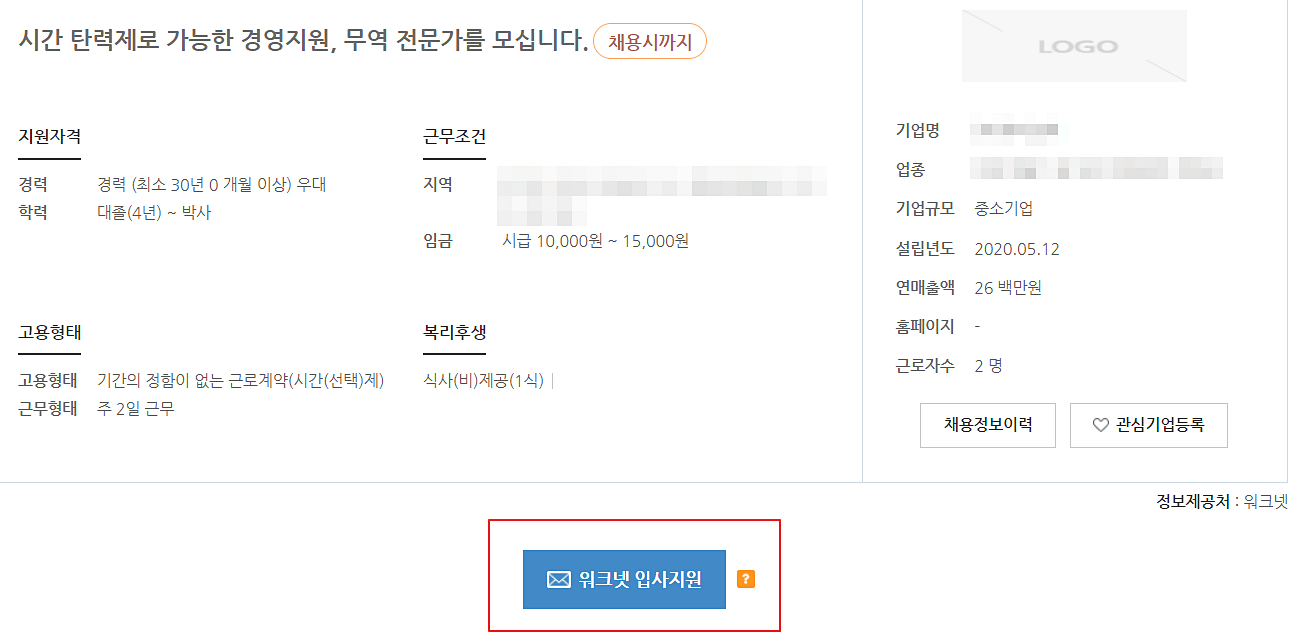The height and width of the screenshot is (637, 1304).
Task: Expand the 채용정보이력 hiring history panel
Action: click(x=987, y=424)
